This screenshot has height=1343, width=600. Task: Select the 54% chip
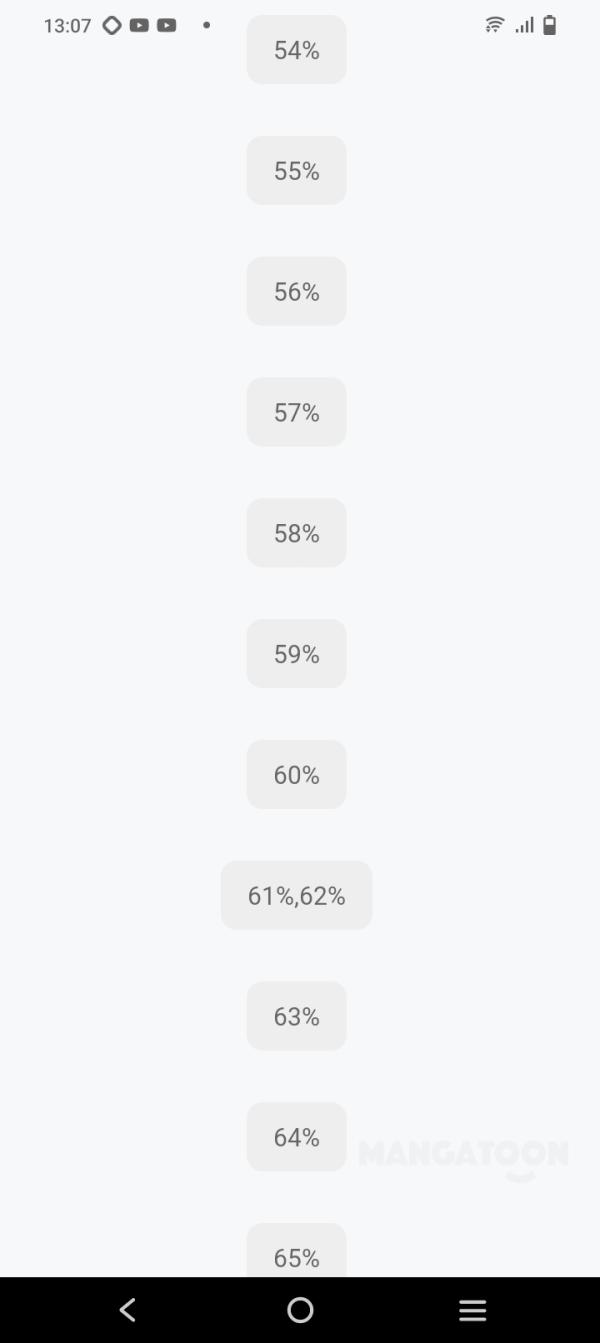pos(296,50)
